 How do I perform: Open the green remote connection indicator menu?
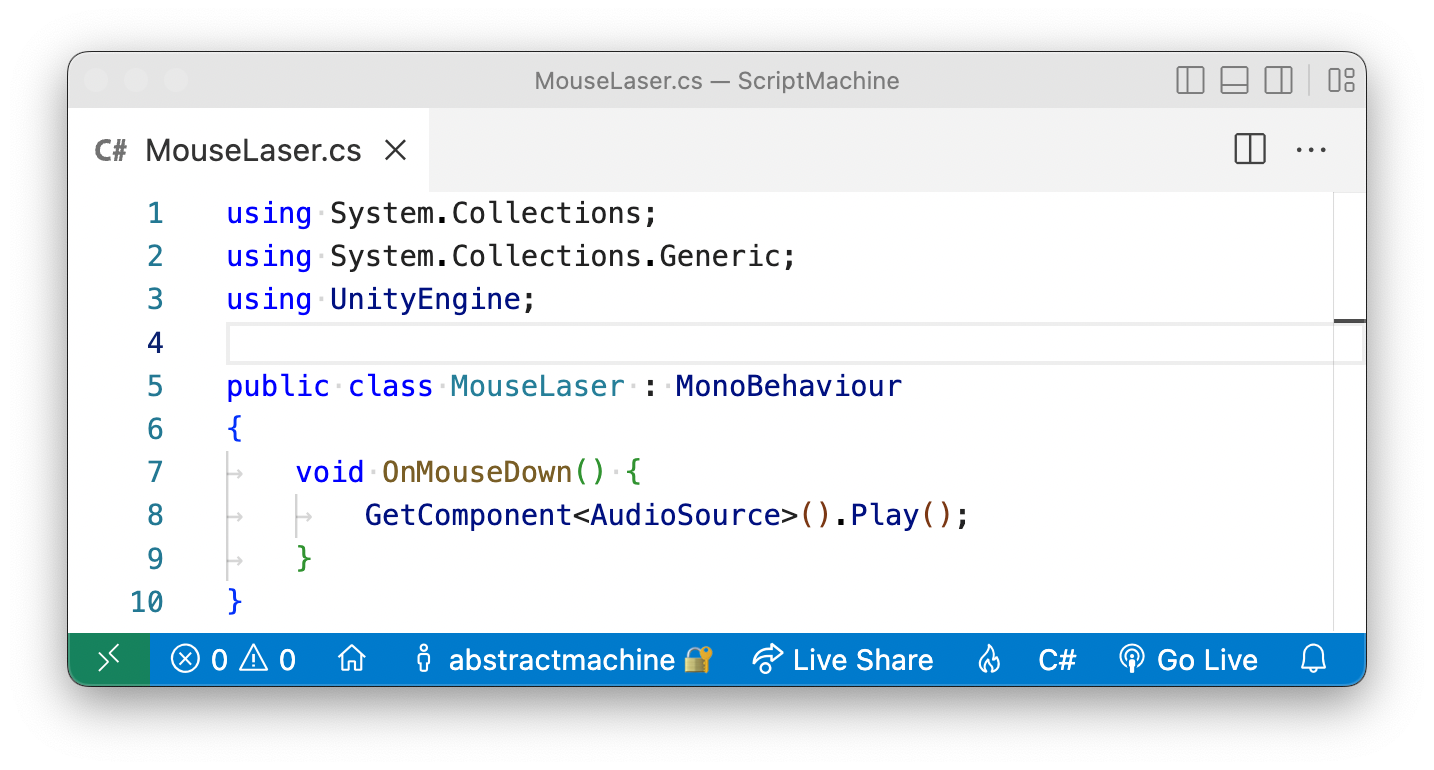(x=108, y=659)
